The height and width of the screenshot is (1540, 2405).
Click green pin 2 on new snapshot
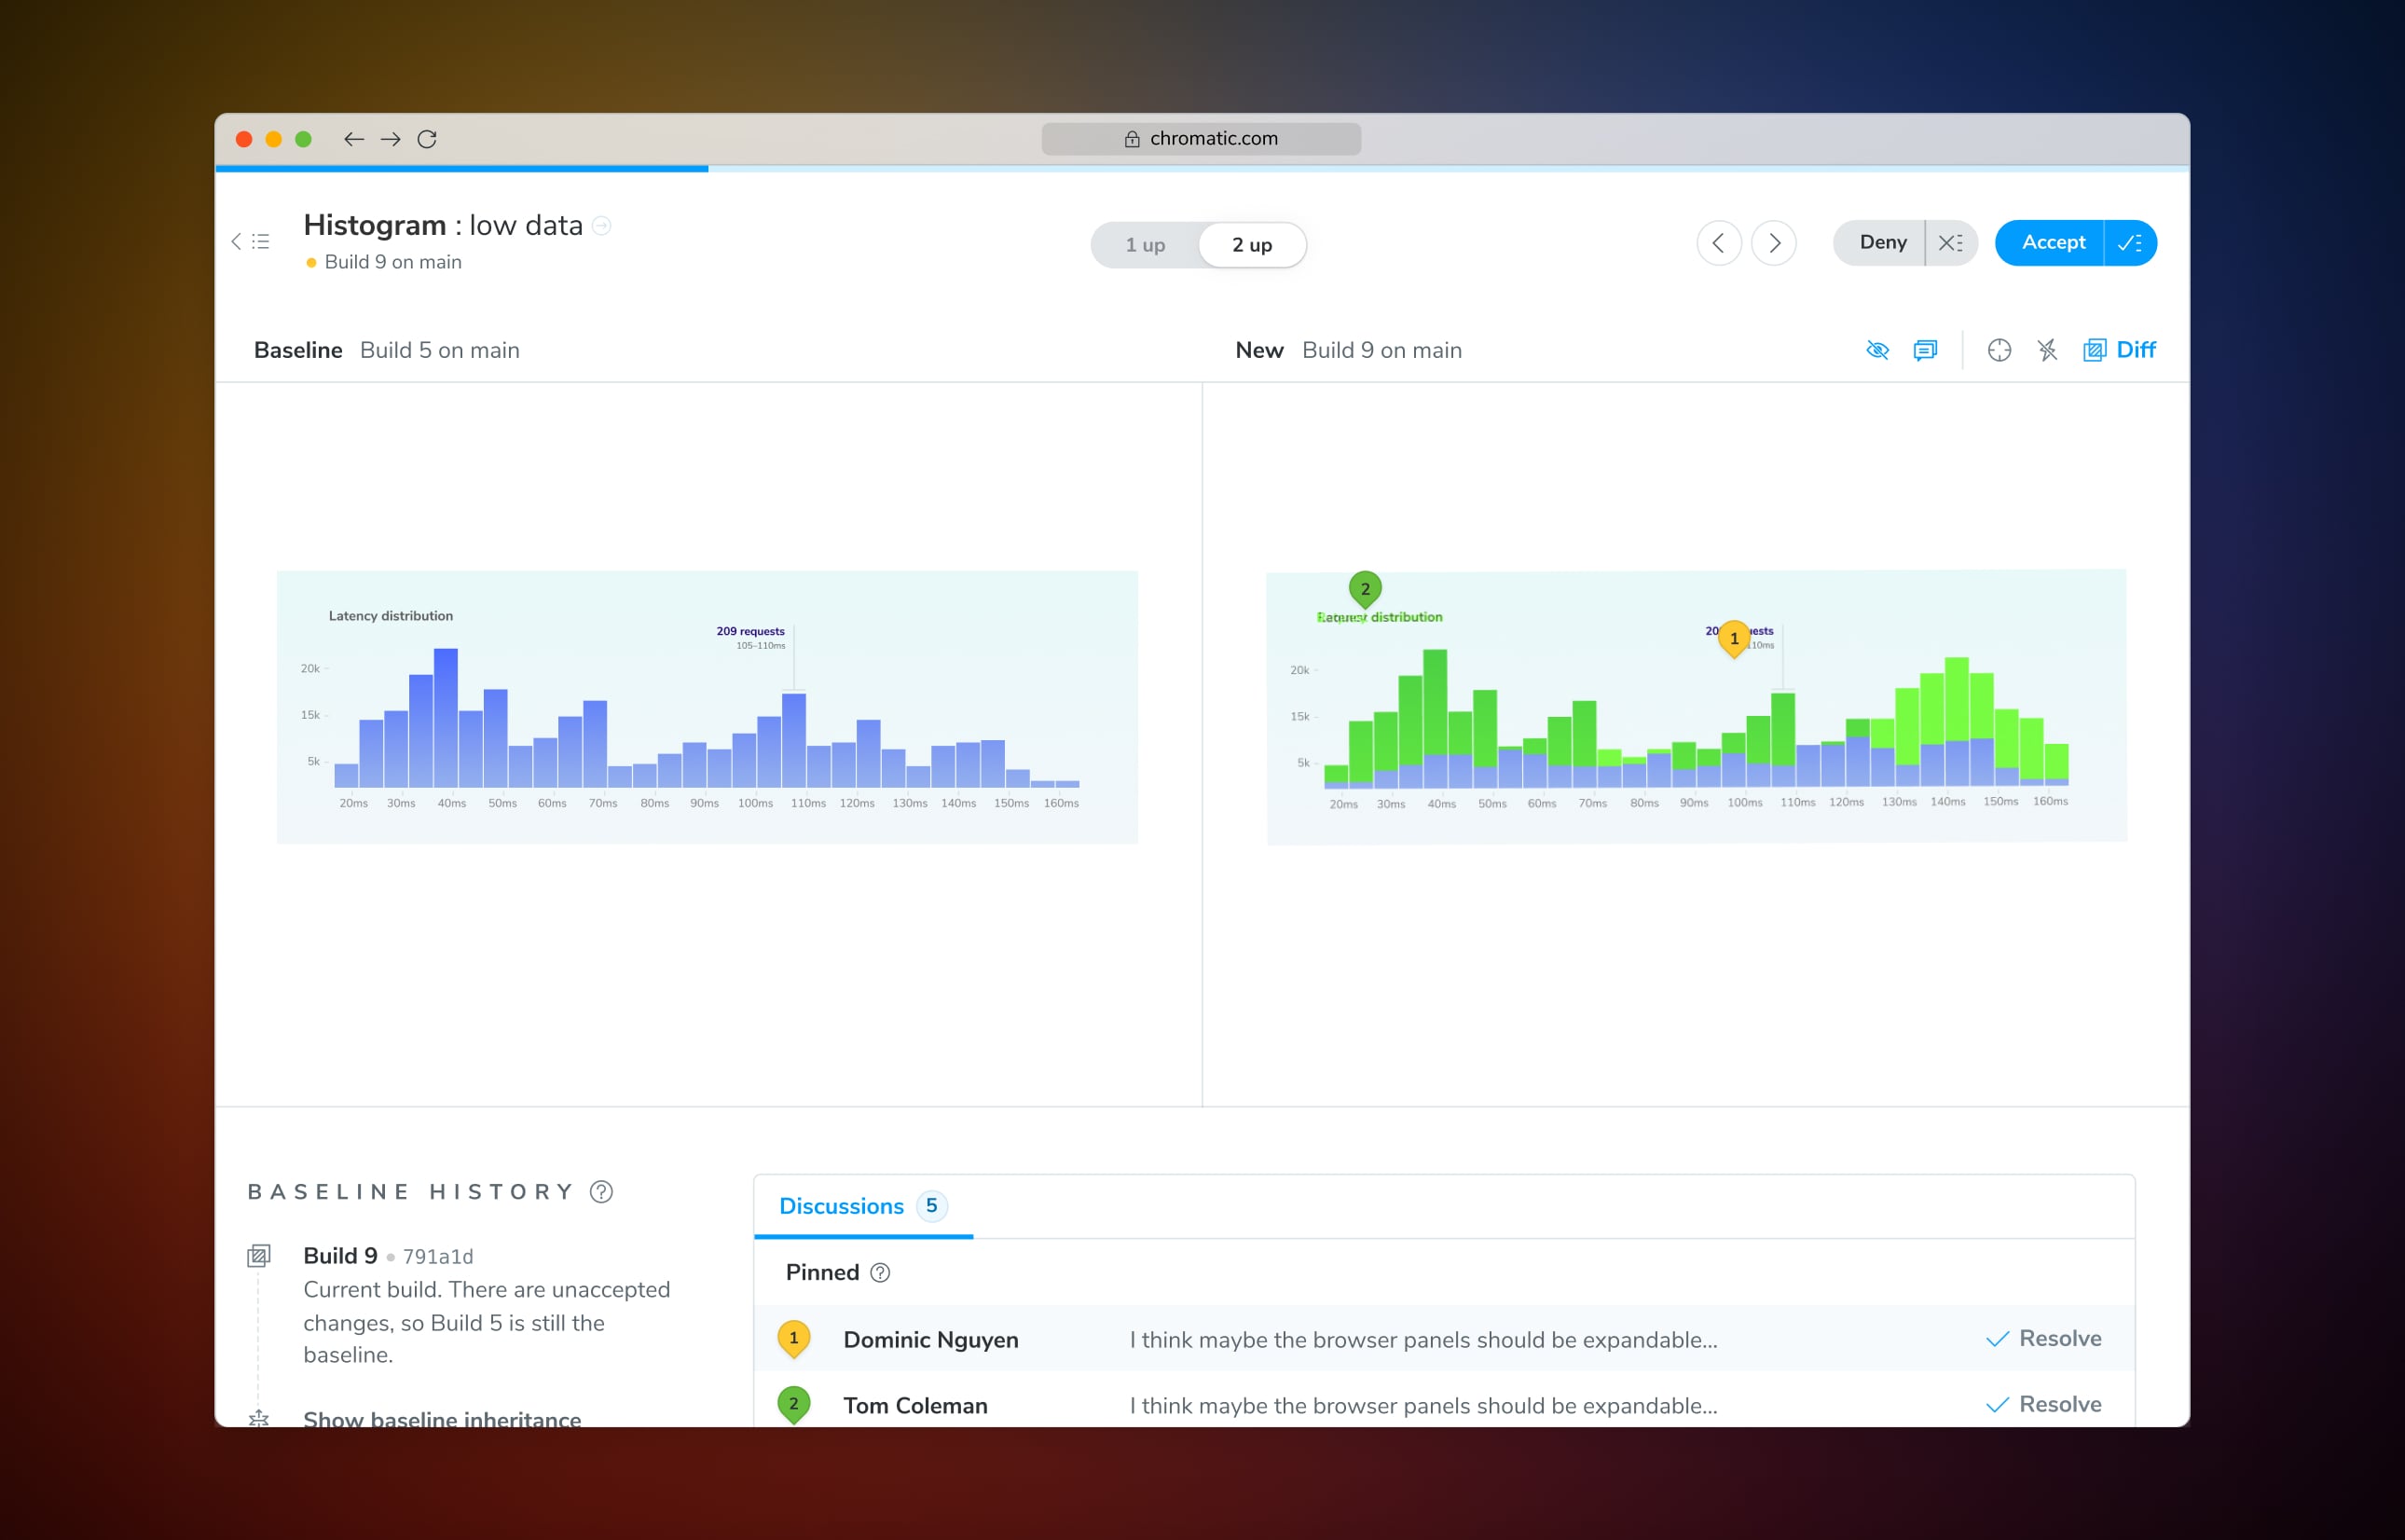click(1365, 589)
